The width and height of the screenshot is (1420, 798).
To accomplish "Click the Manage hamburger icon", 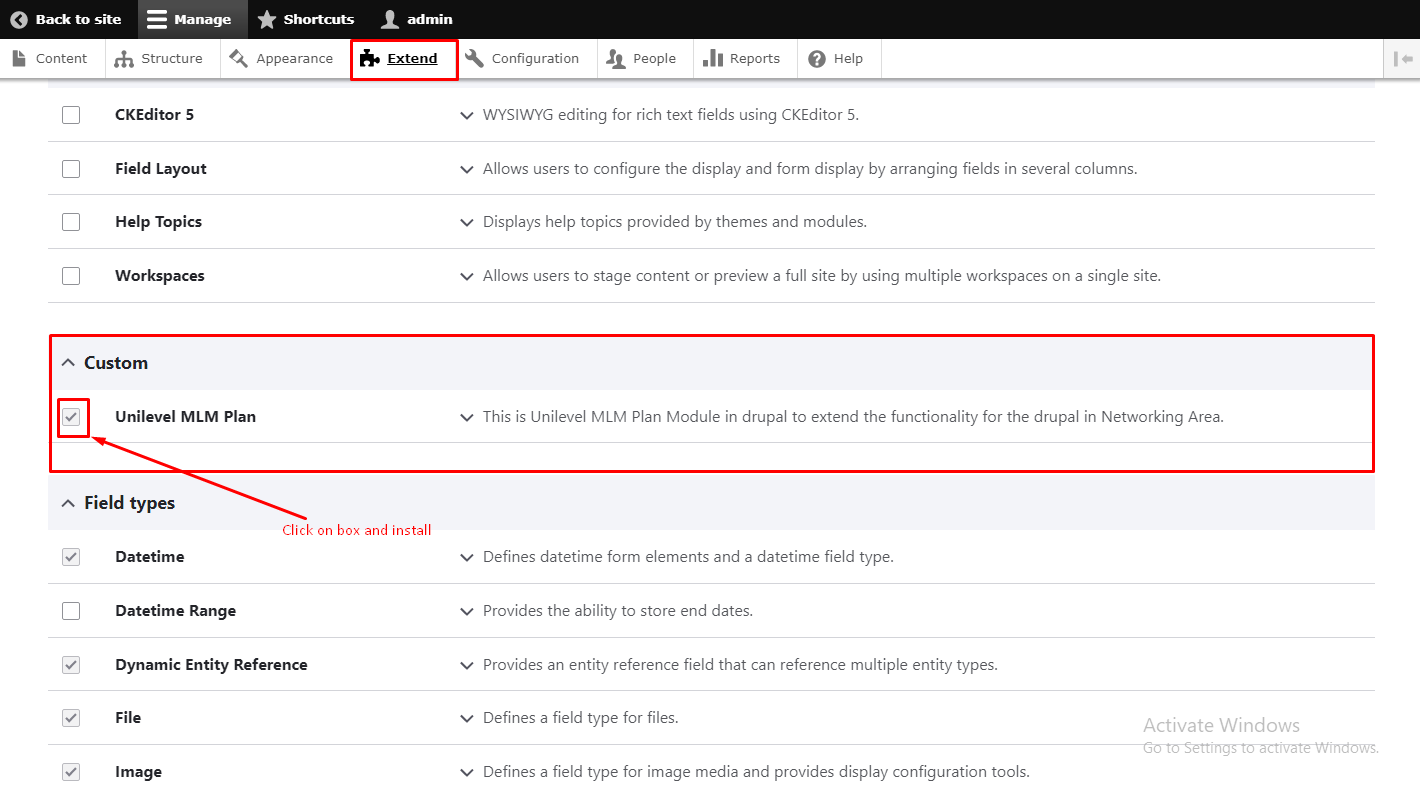I will (156, 19).
